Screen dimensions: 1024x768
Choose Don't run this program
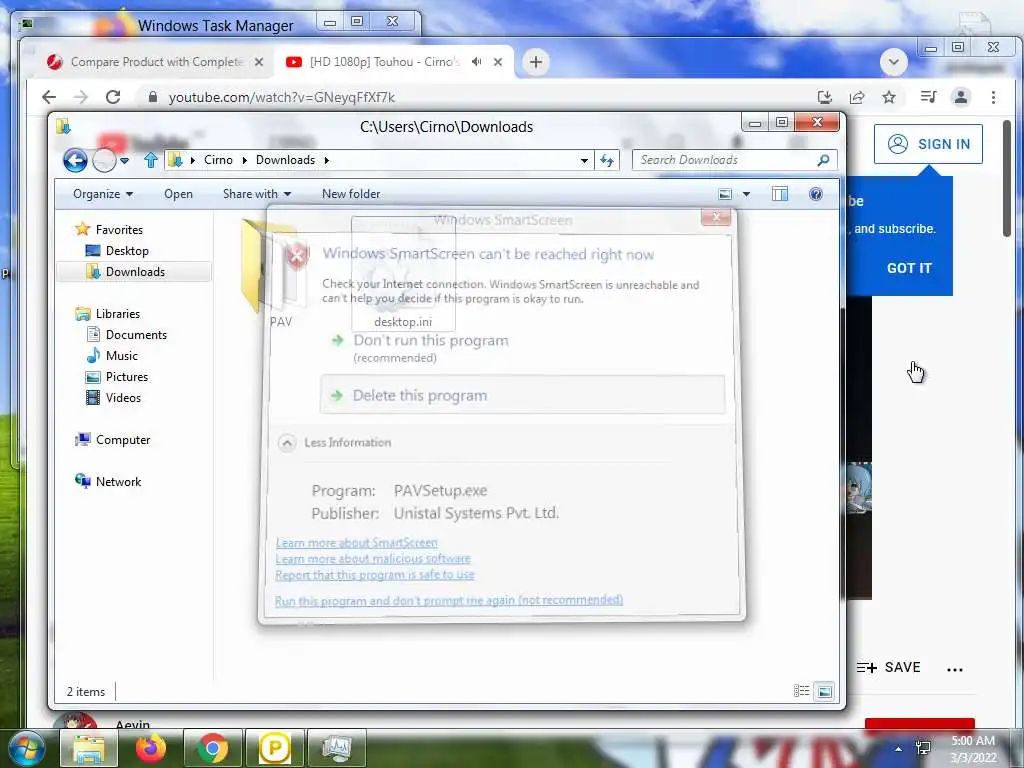click(430, 341)
